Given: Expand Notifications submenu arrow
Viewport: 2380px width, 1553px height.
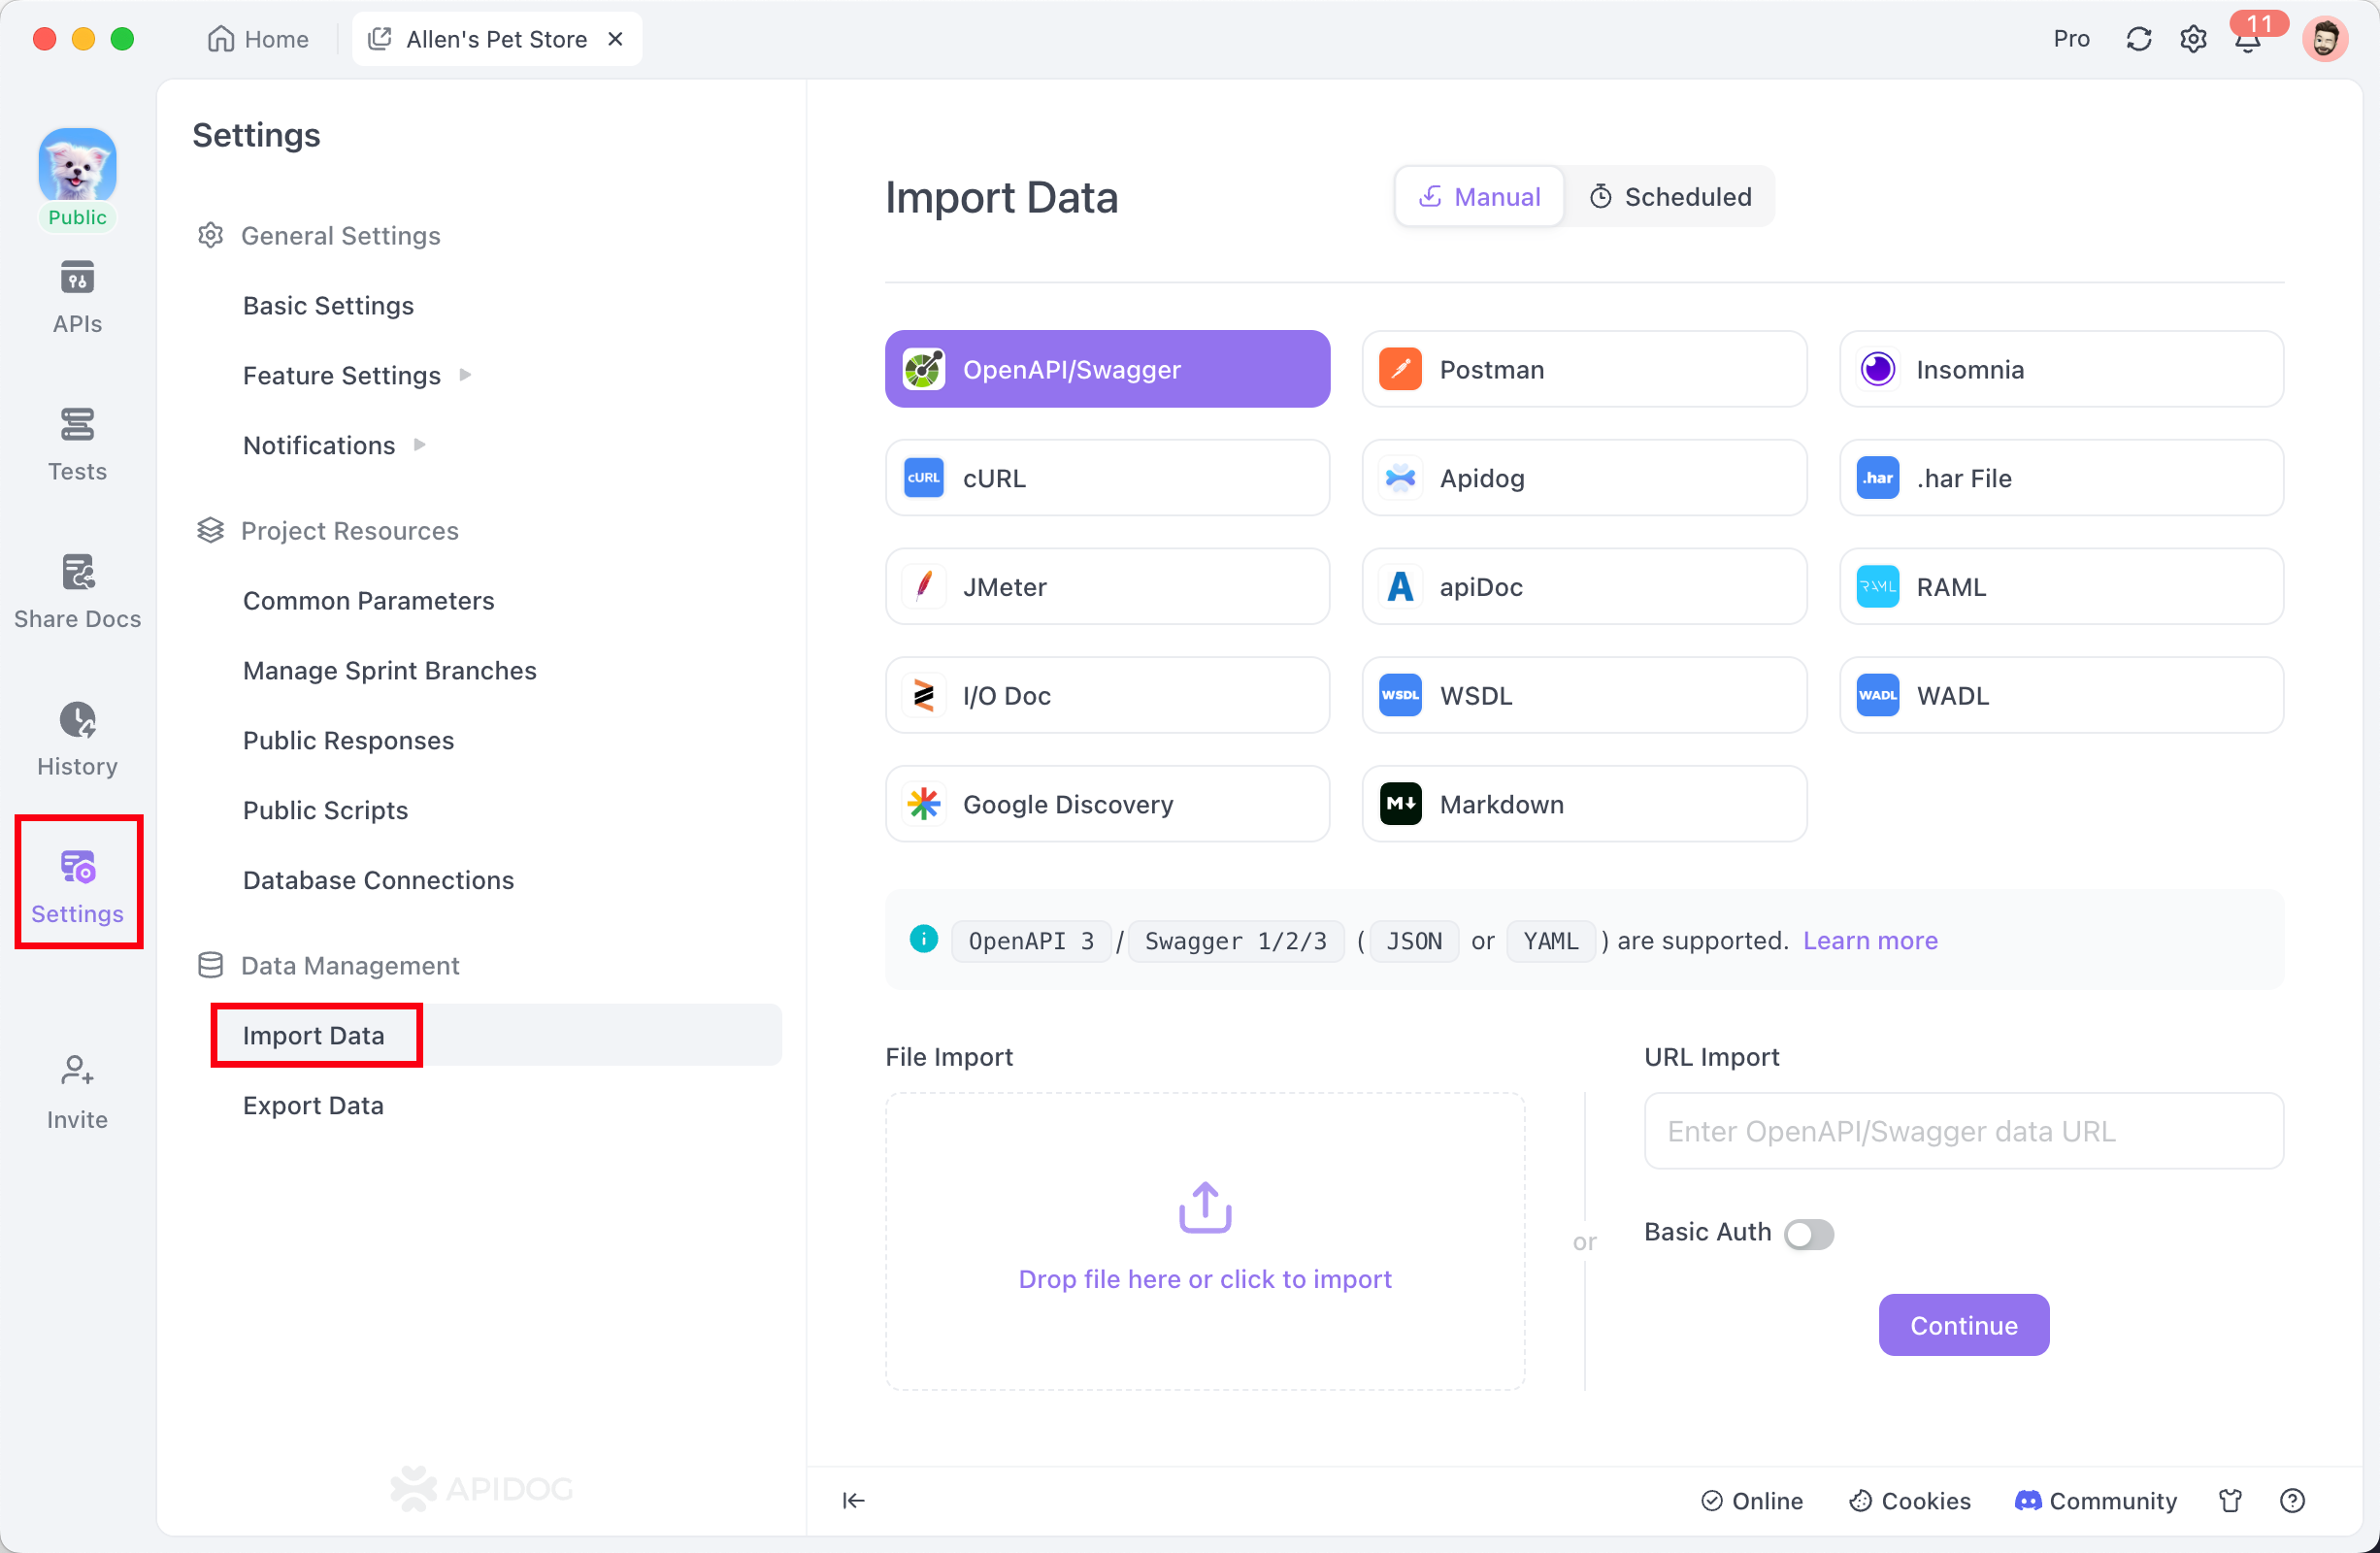Looking at the screenshot, I should coord(420,445).
